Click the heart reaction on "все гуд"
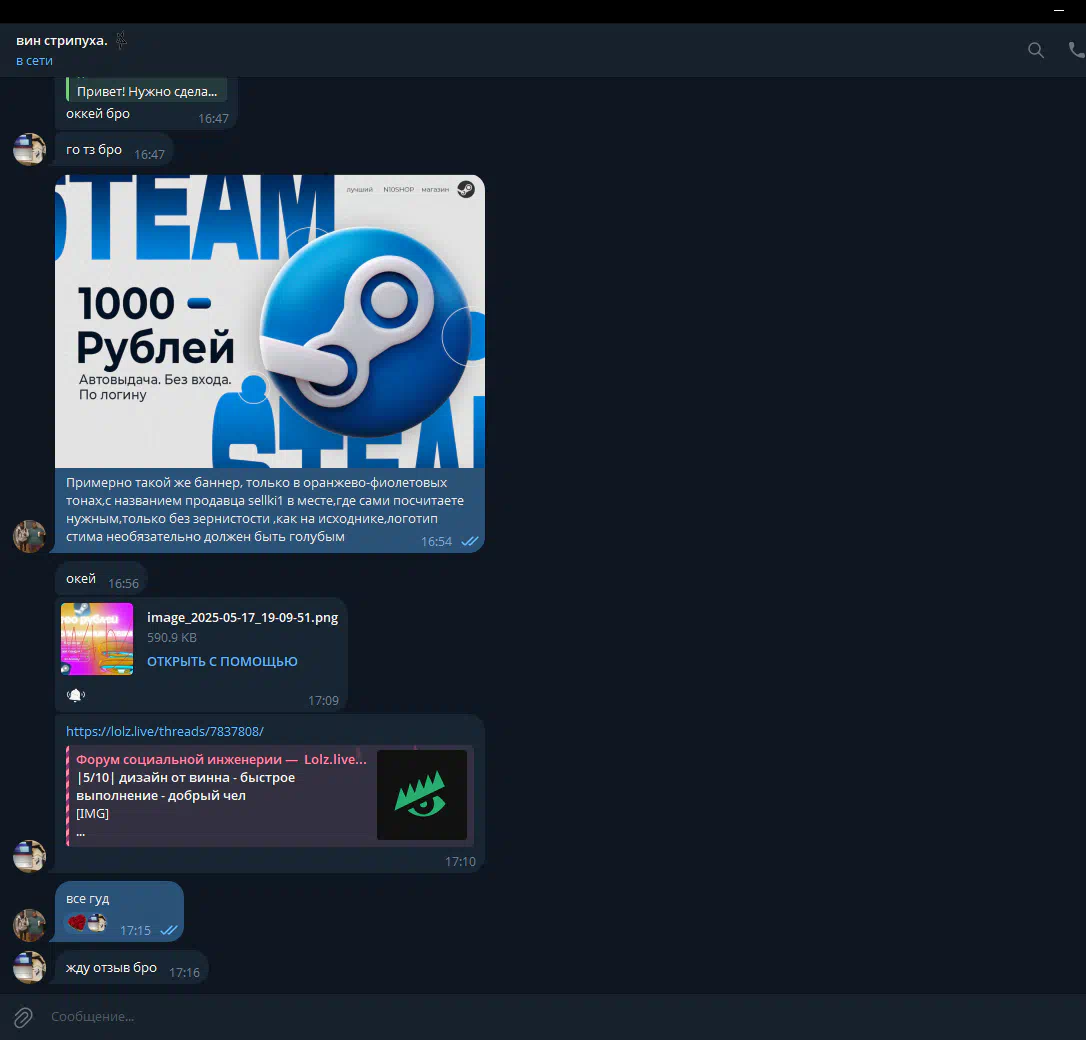The width and height of the screenshot is (1086, 1040). [x=77, y=922]
